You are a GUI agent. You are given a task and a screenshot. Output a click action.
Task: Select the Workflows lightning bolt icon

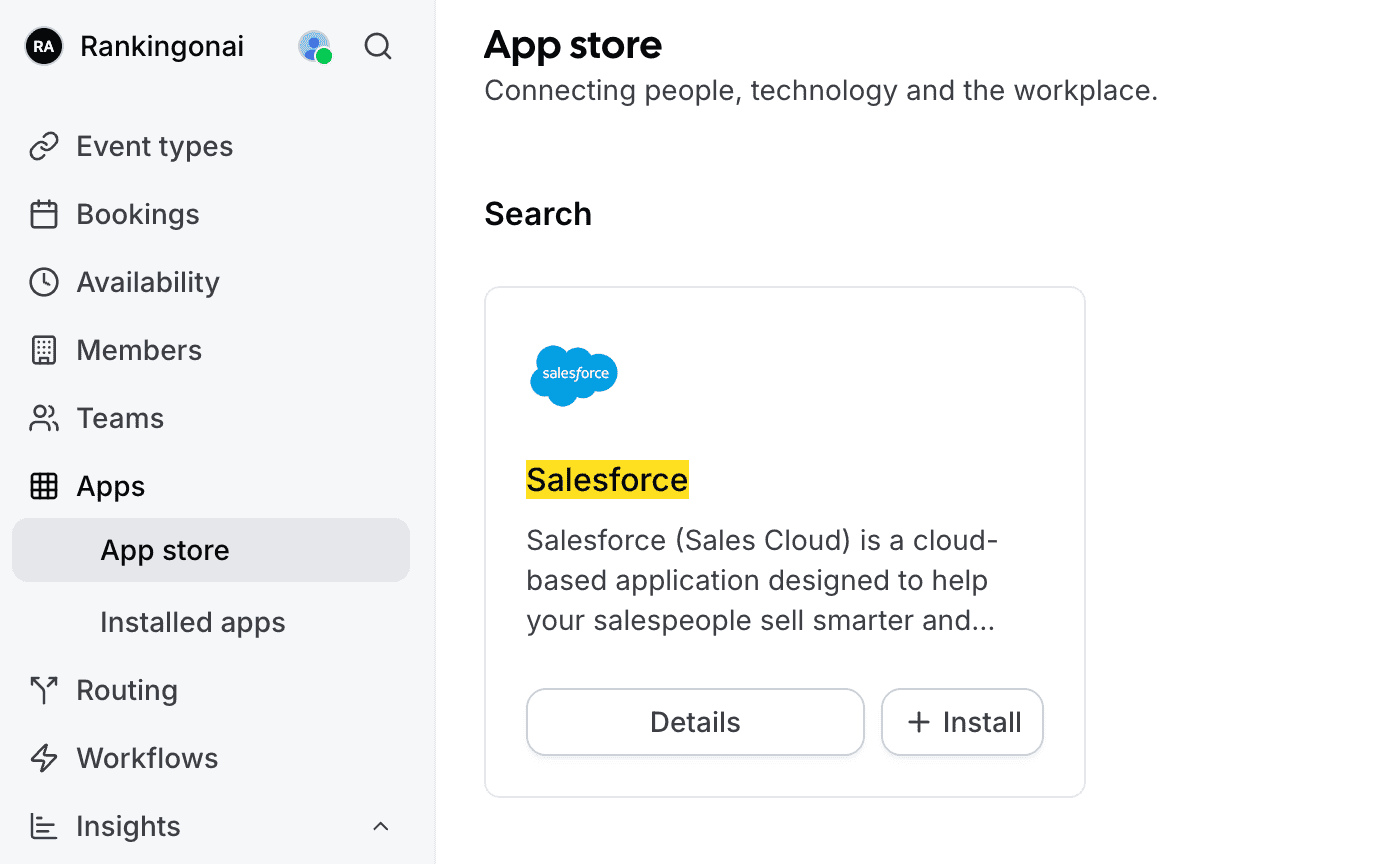tap(44, 758)
